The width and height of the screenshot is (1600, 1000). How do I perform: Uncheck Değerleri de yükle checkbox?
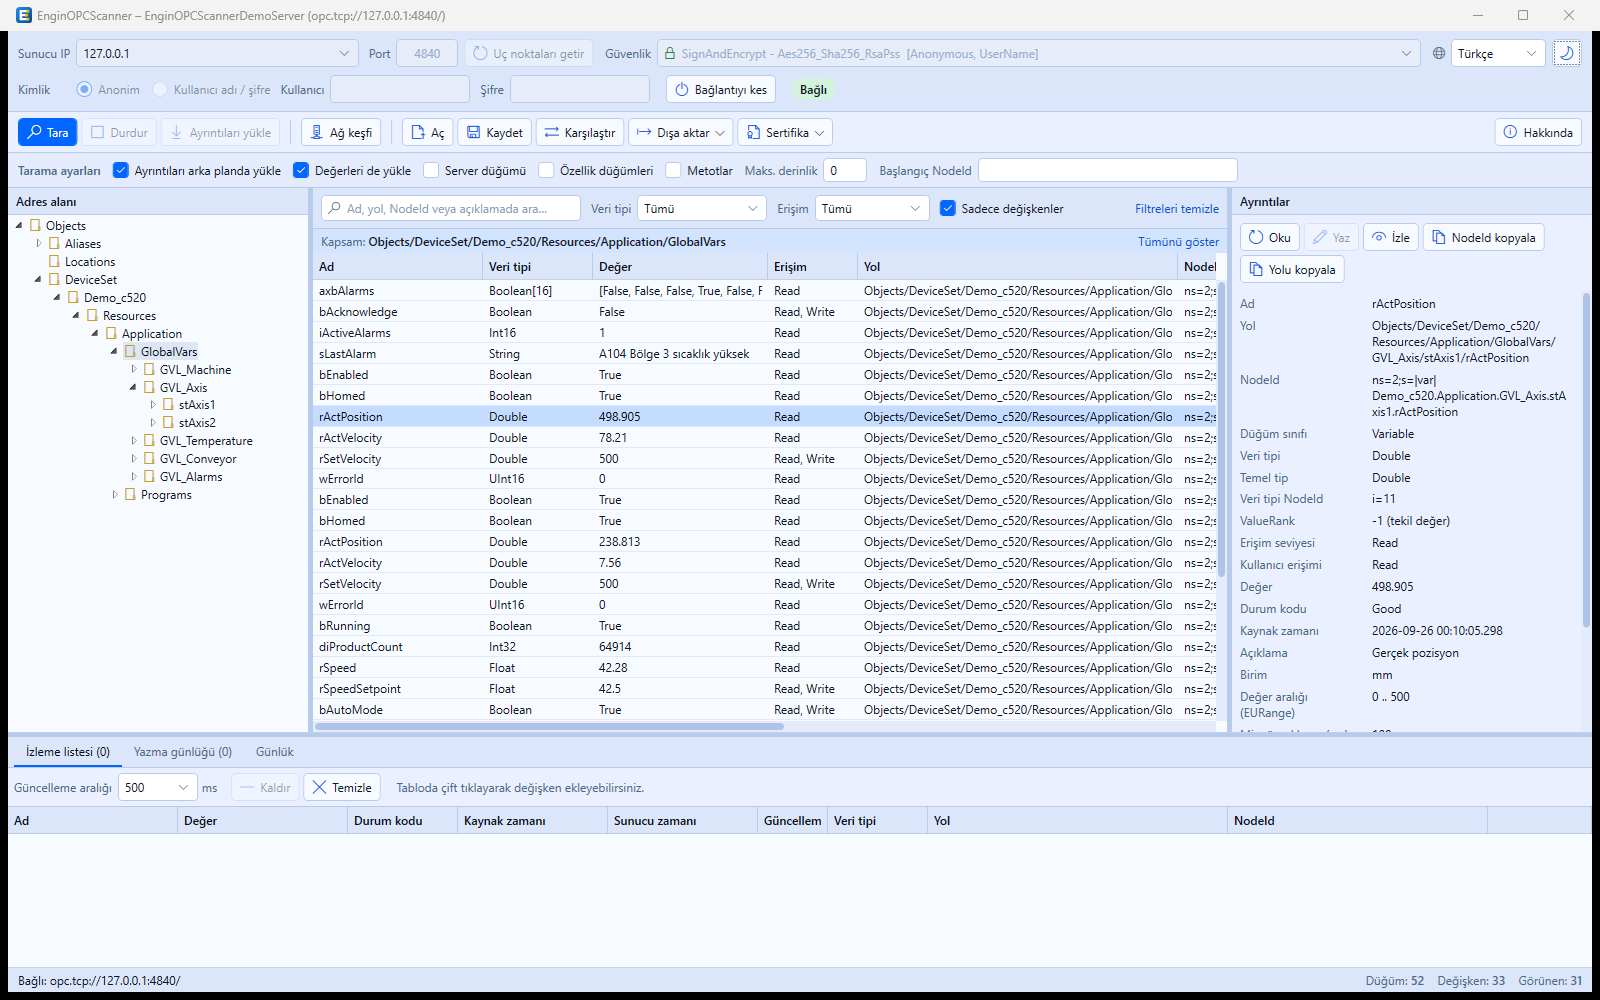click(x=301, y=170)
